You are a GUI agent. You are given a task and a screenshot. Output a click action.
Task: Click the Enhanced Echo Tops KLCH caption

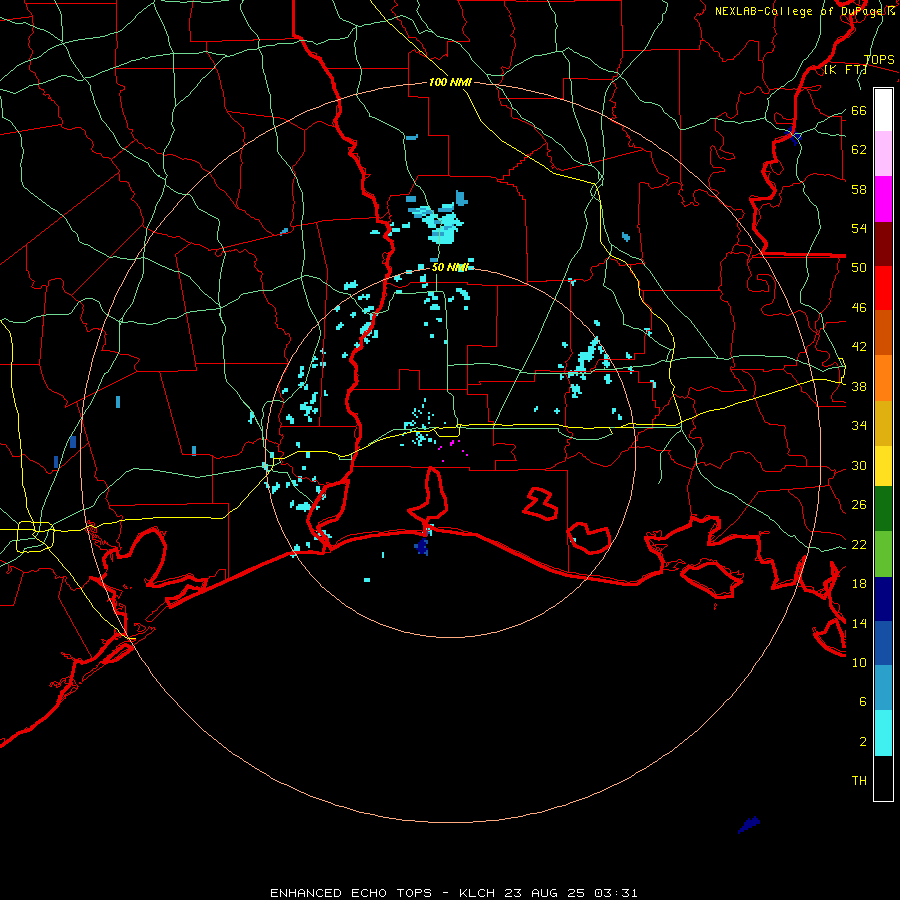[453, 893]
